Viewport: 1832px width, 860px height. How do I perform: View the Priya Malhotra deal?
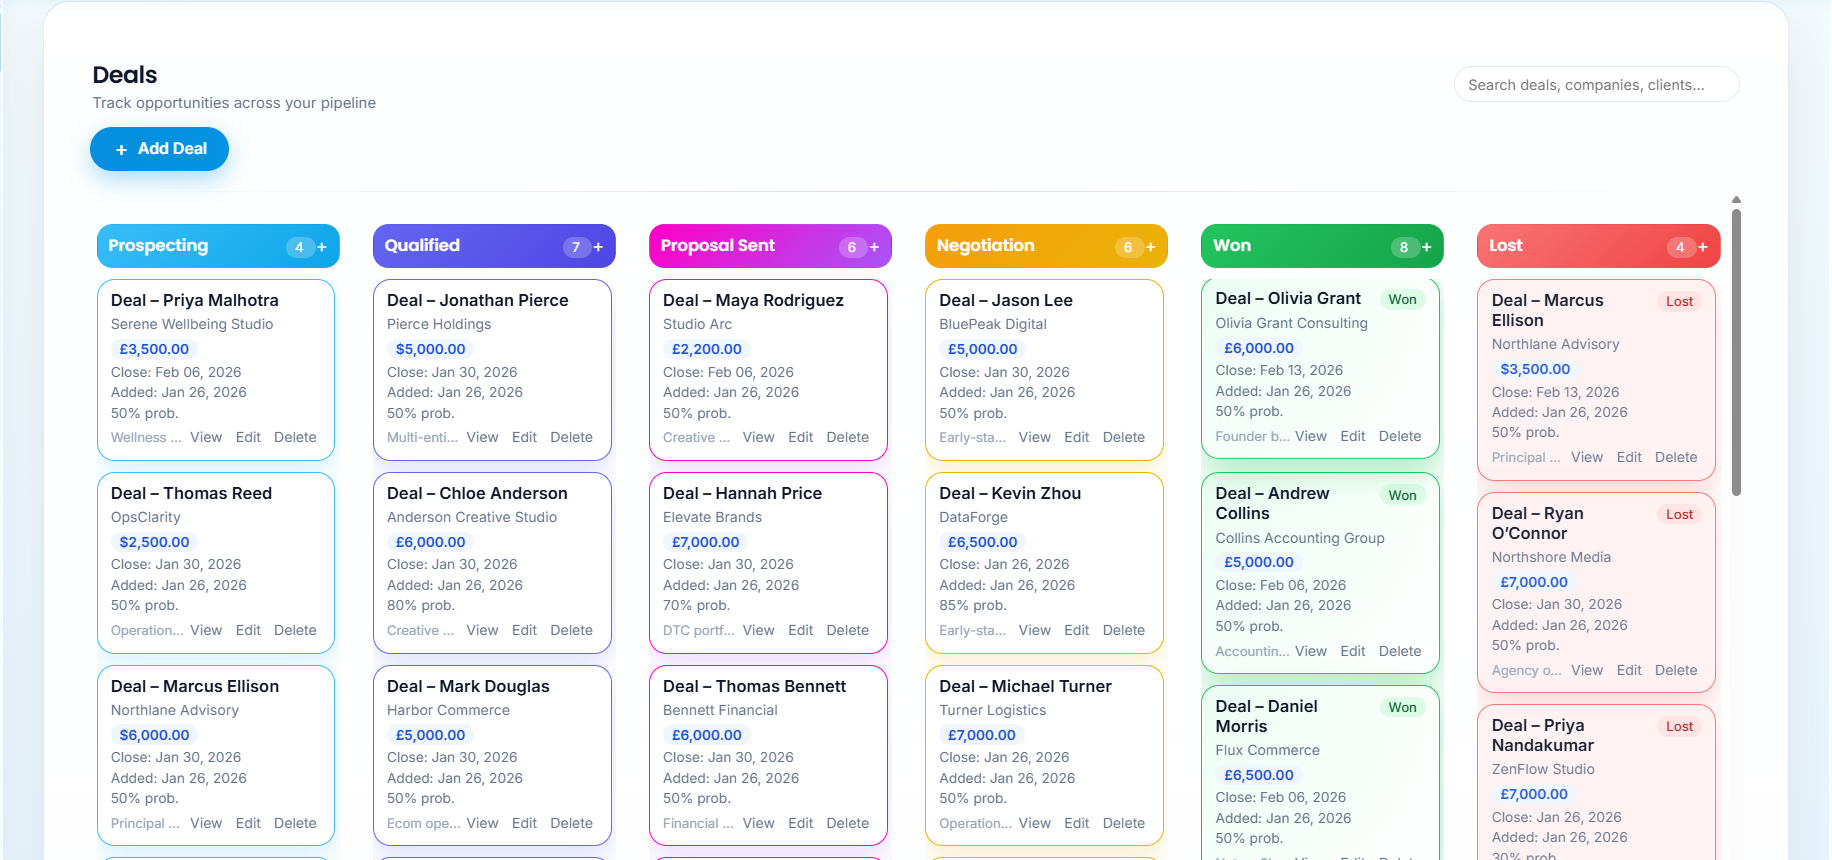206,437
